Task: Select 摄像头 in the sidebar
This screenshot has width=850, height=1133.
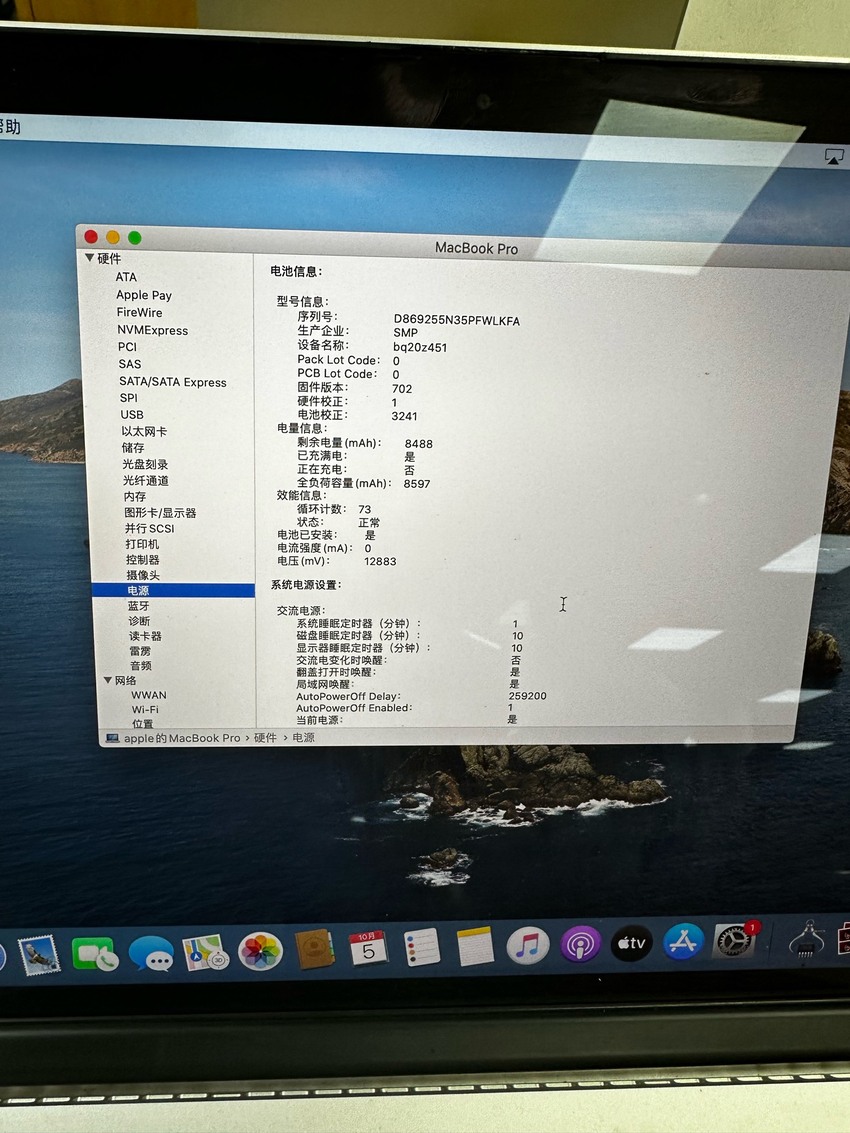Action: [x=143, y=575]
